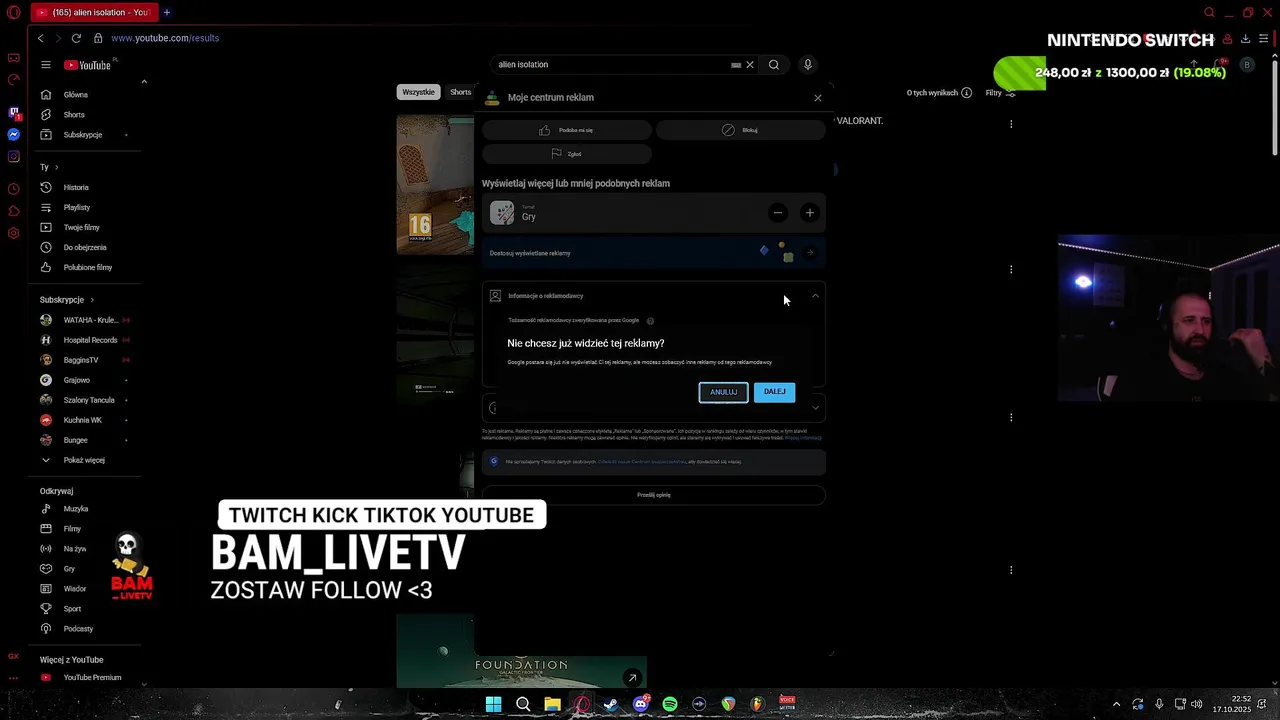Open the Filtry search filters
The height and width of the screenshot is (720, 1280).
1000,93
